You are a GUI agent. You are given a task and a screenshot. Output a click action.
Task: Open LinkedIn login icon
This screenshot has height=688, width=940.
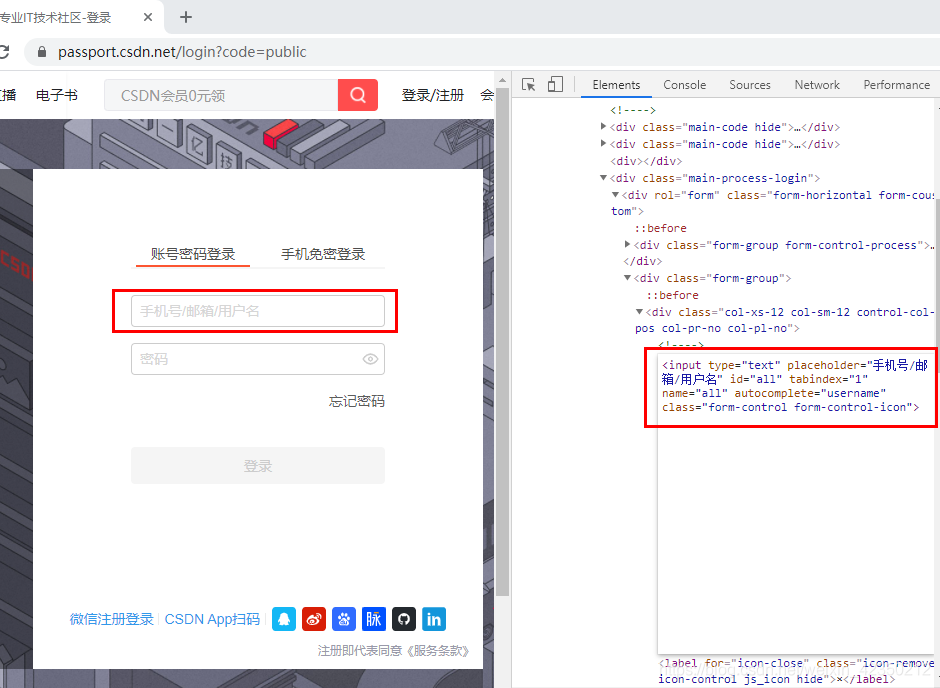[x=433, y=619]
